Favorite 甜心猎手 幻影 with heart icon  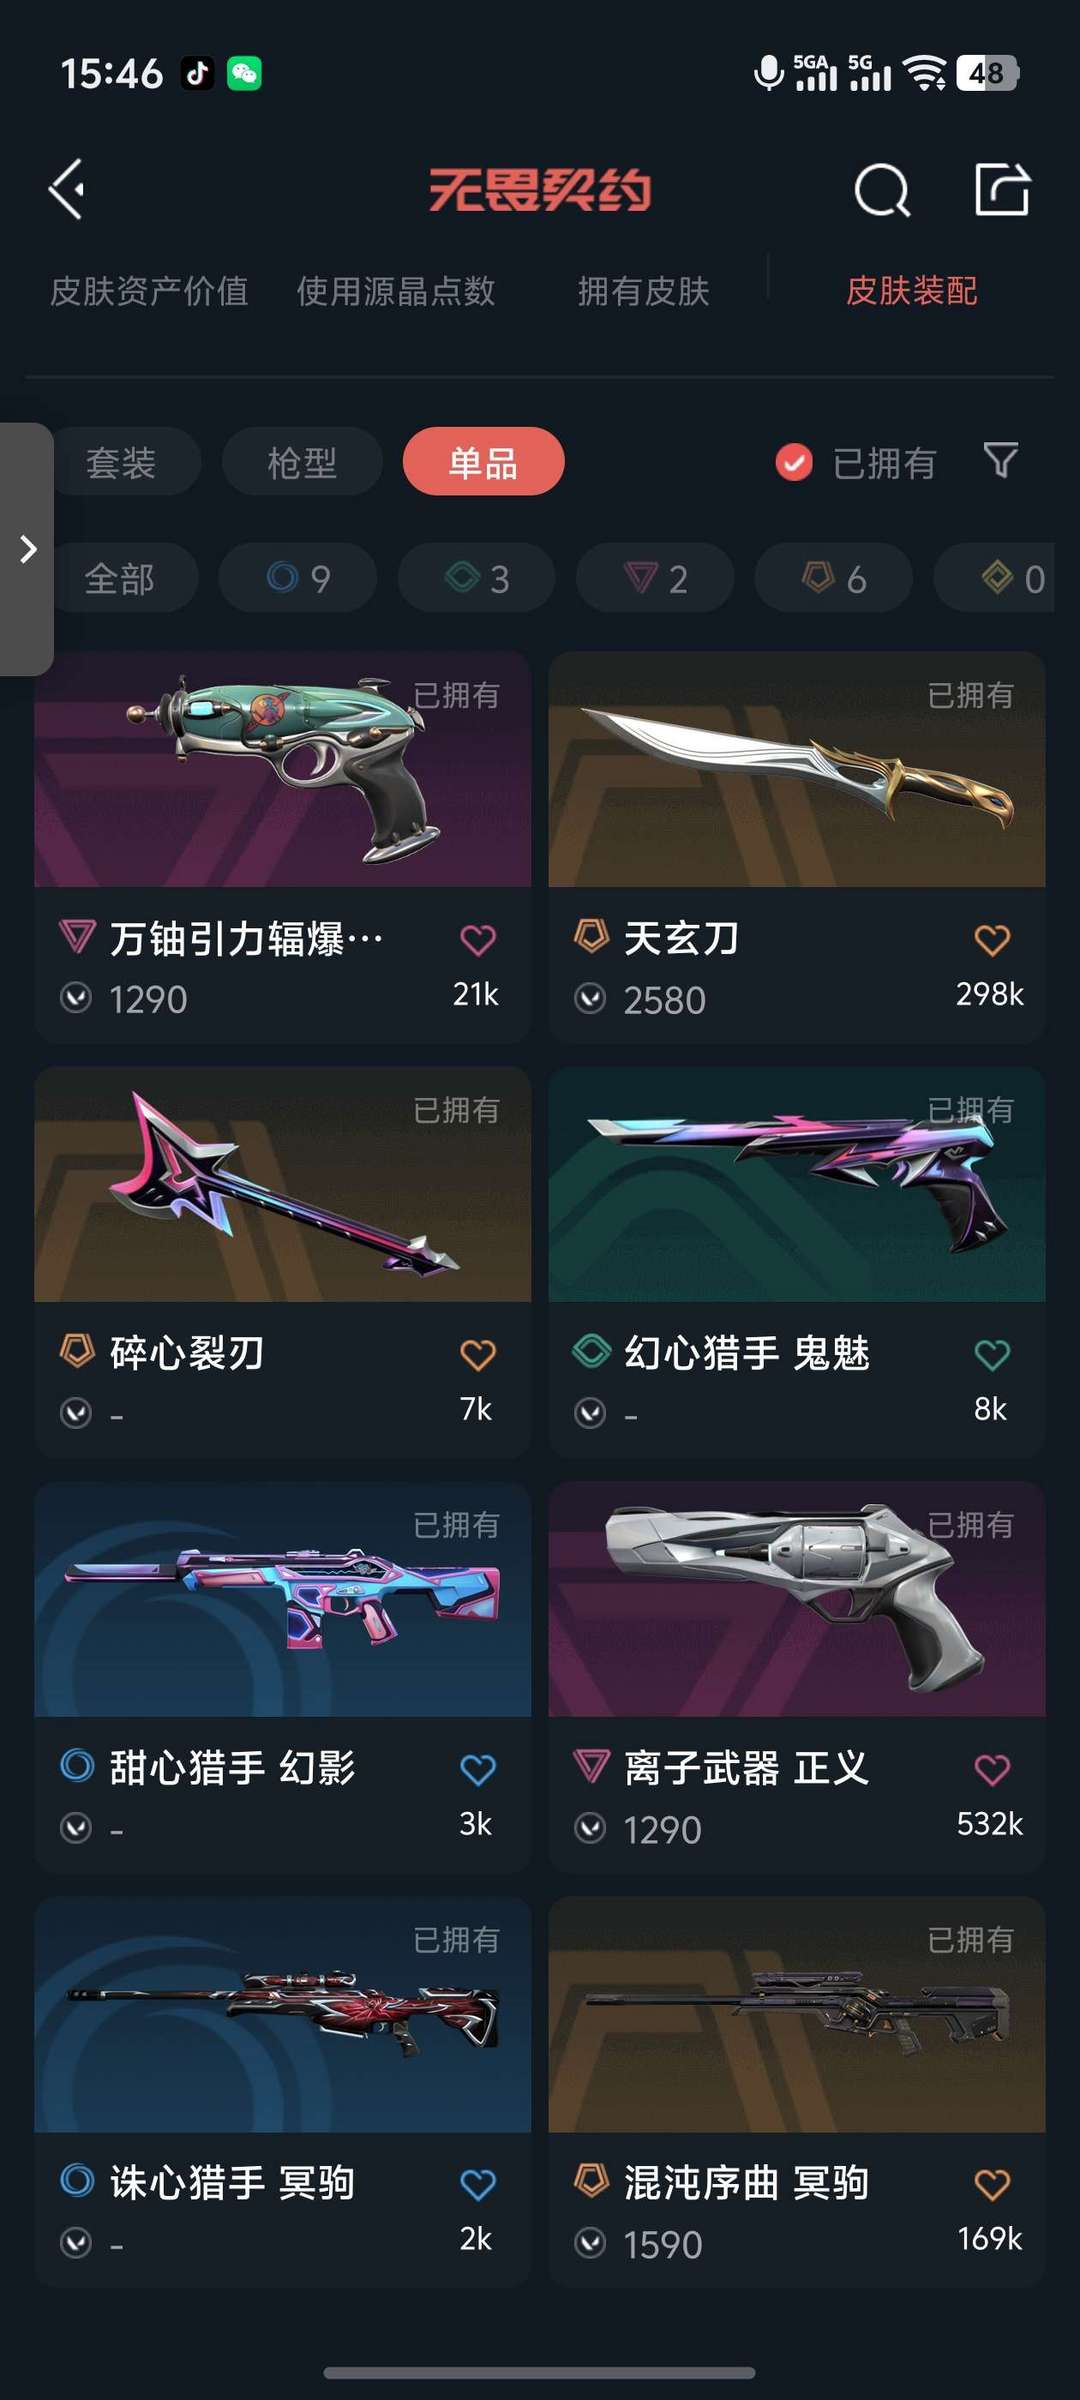[478, 1769]
